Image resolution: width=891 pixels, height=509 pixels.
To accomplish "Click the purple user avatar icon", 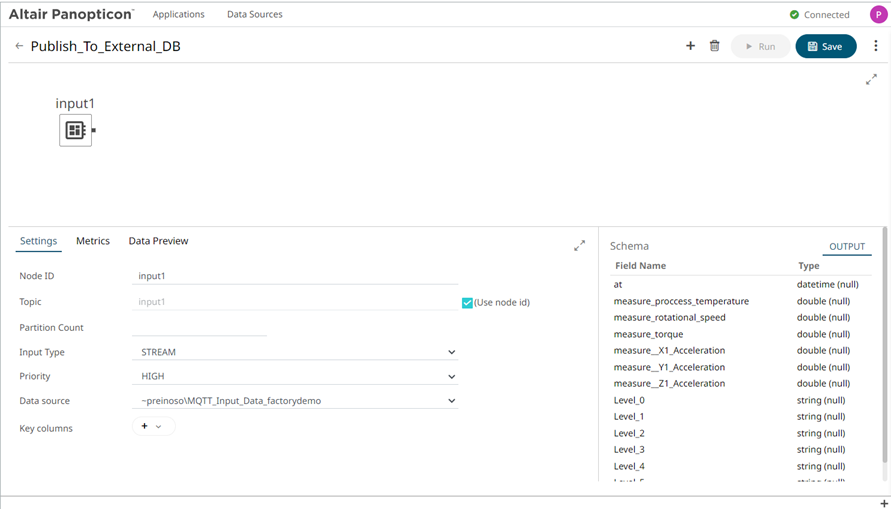I will 878,14.
